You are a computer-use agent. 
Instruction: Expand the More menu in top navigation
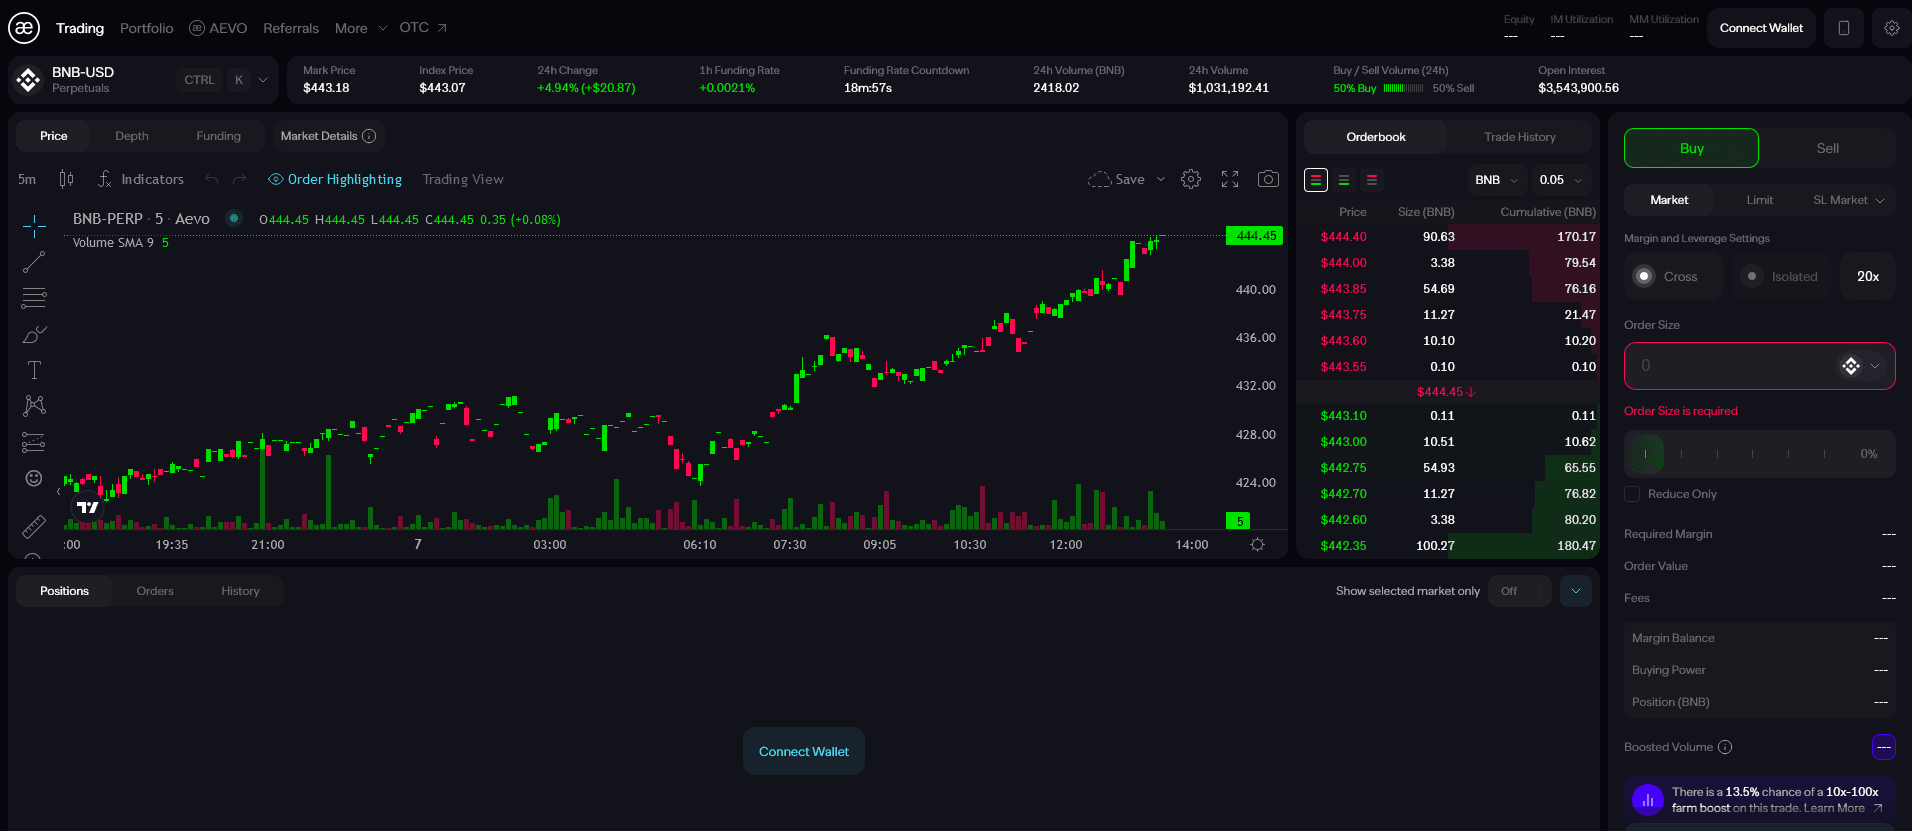click(x=361, y=28)
